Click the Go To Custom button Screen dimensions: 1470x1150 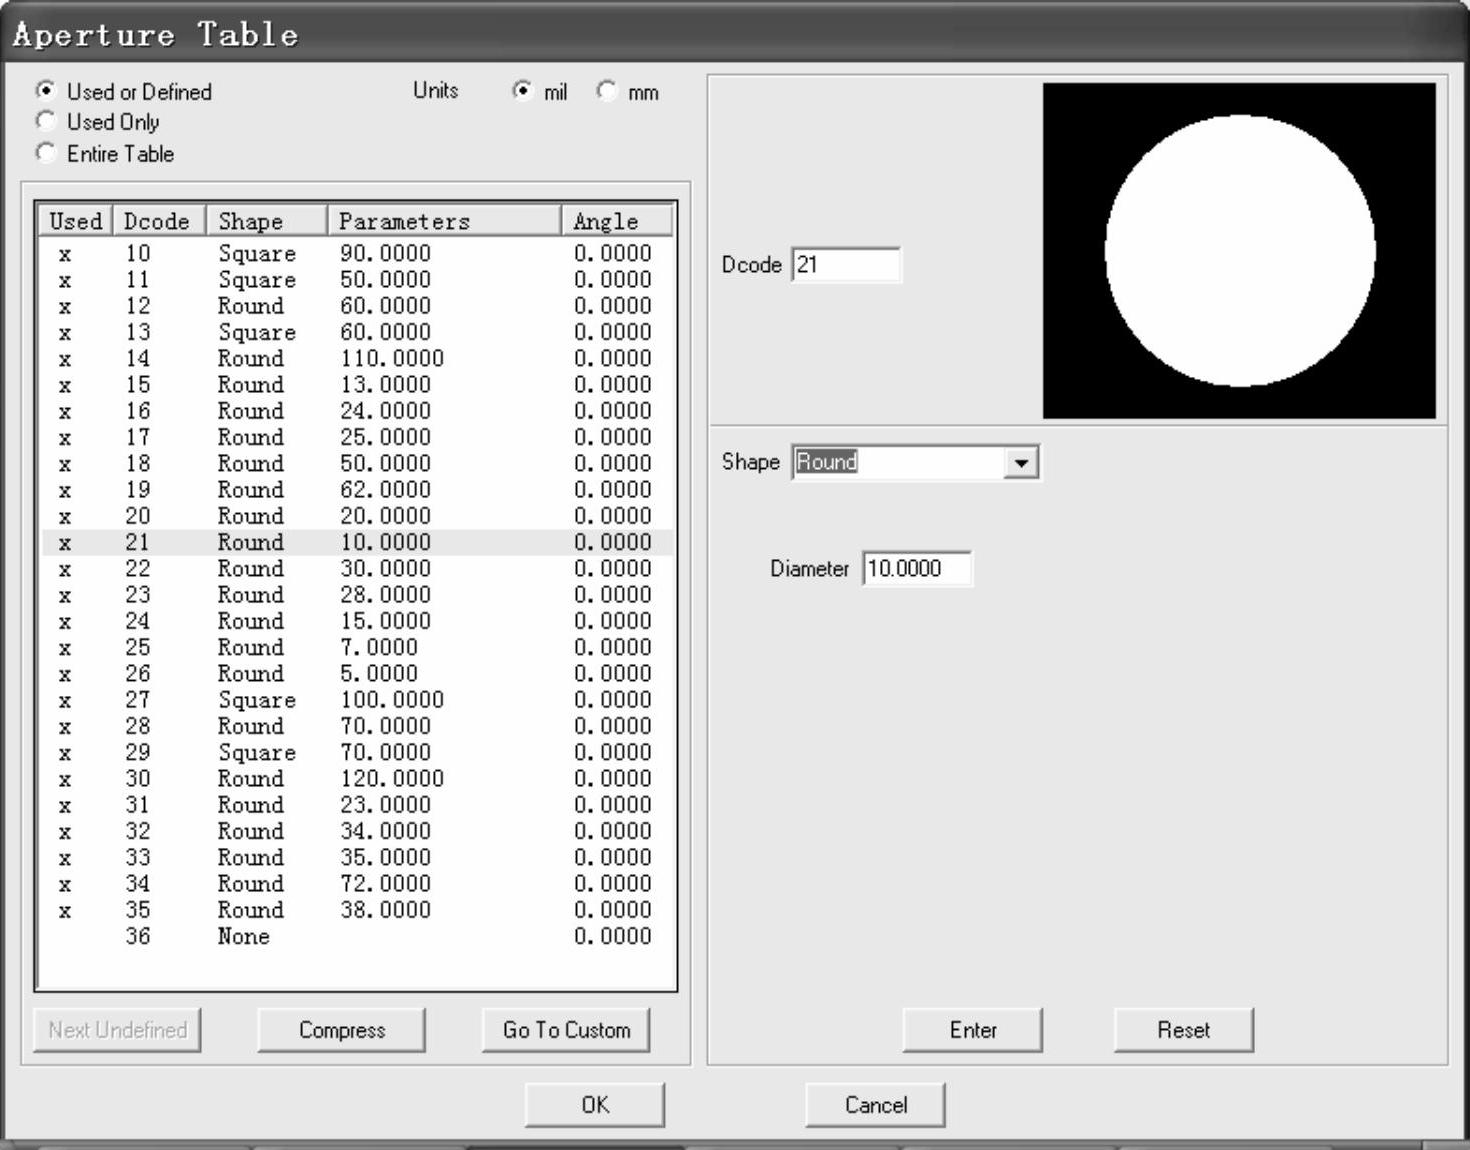[x=567, y=1030]
